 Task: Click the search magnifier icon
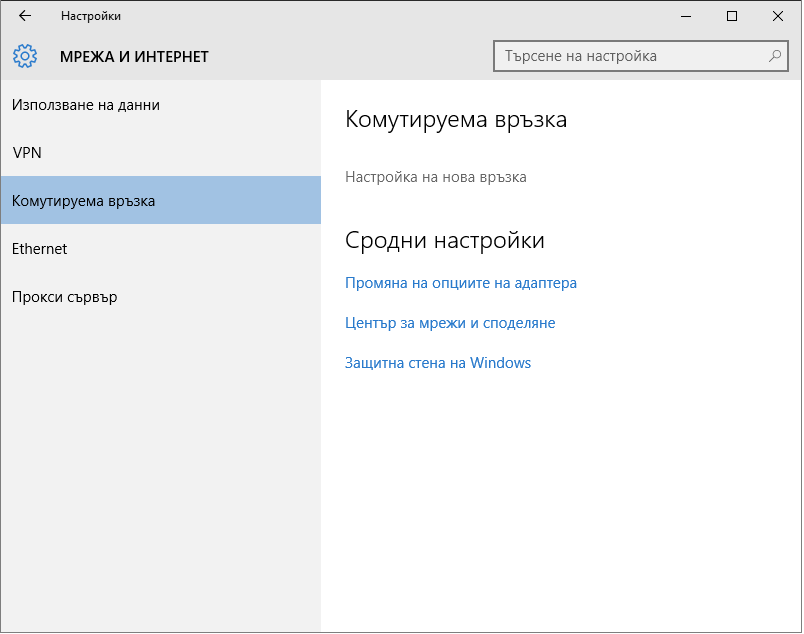pyautogui.click(x=775, y=56)
